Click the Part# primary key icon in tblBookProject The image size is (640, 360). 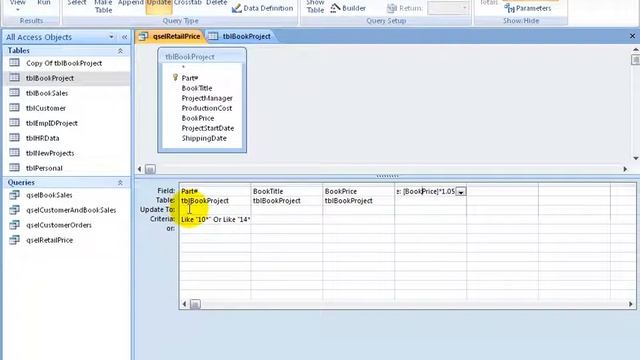coord(175,77)
